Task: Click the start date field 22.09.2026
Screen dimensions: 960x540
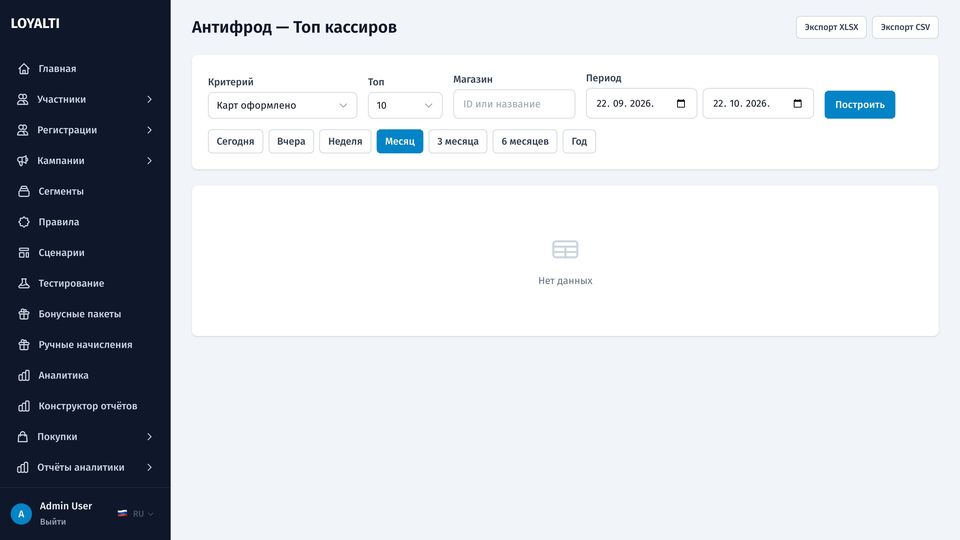Action: 641,103
